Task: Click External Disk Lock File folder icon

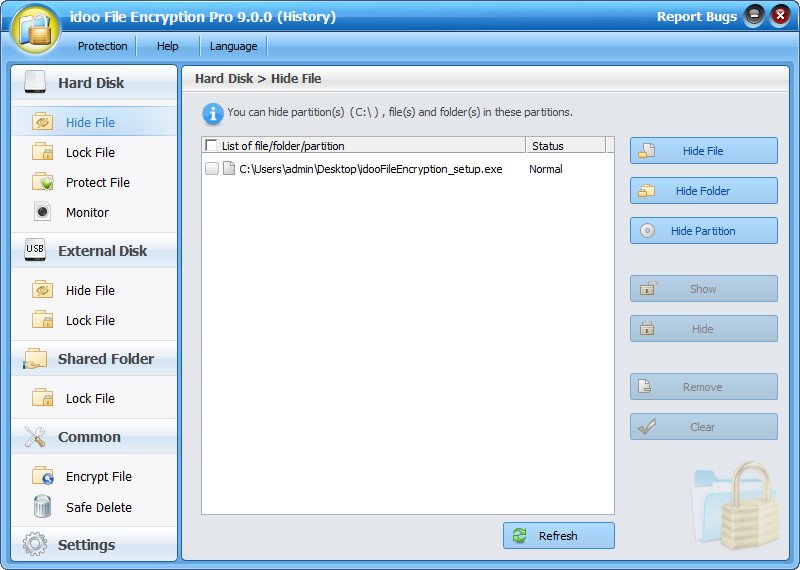Action: [42, 320]
